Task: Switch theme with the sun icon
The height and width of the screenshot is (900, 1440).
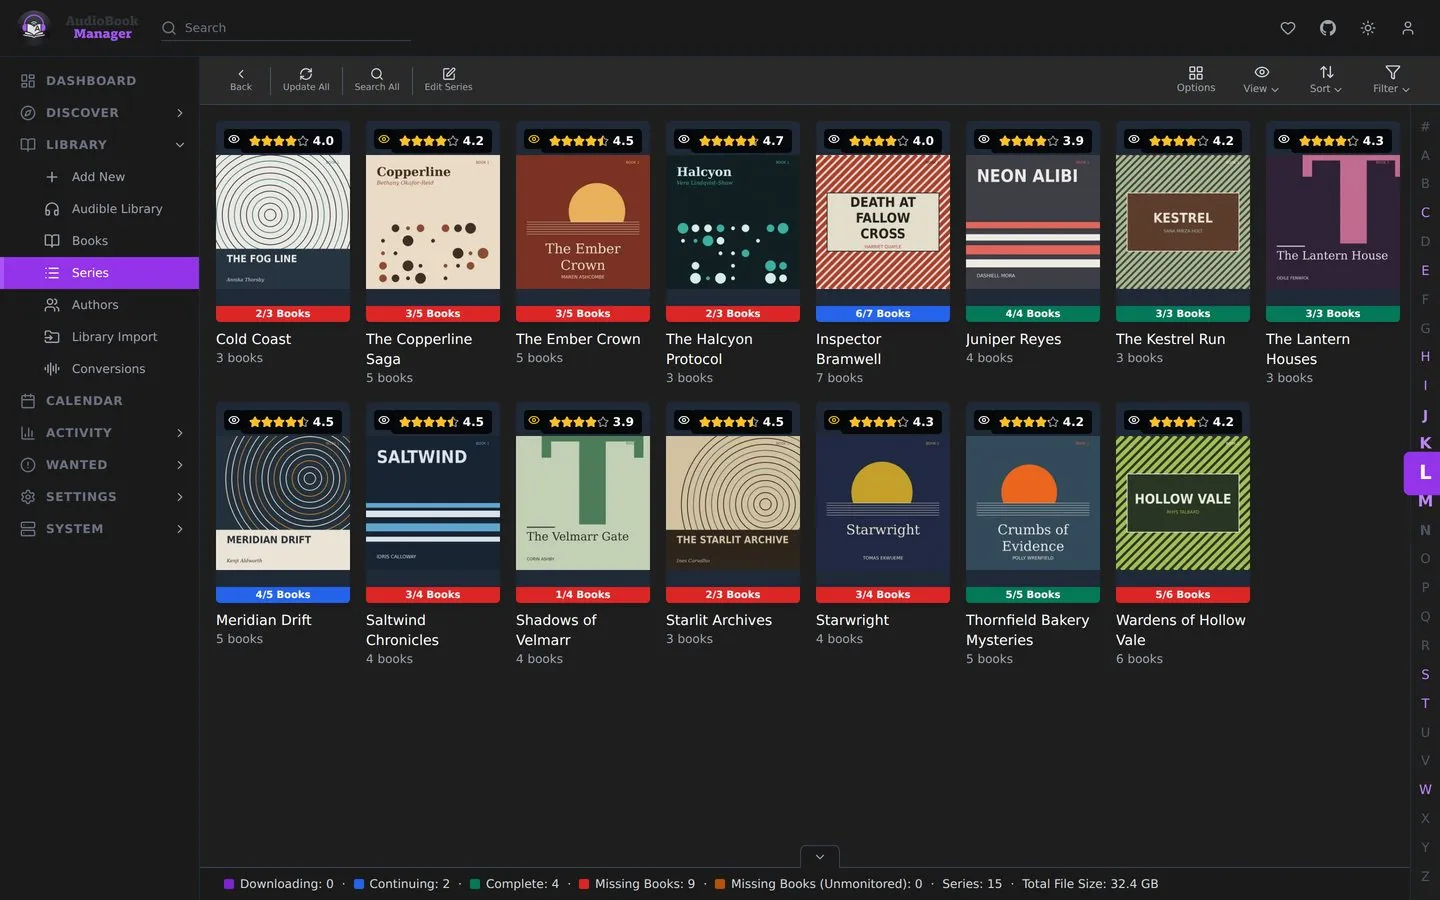Action: pyautogui.click(x=1368, y=28)
